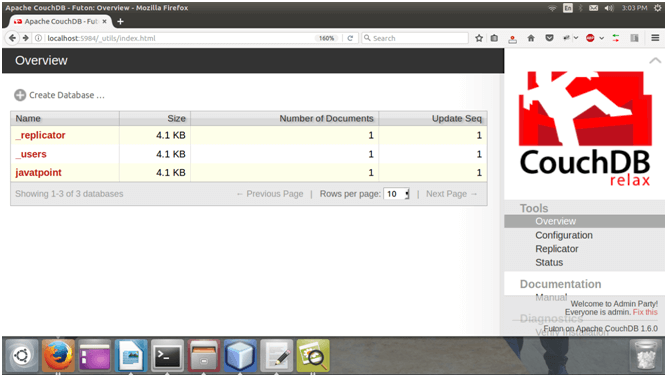Open Ubuntu dash search launcher icon
This screenshot has width=667, height=377.
(21, 355)
